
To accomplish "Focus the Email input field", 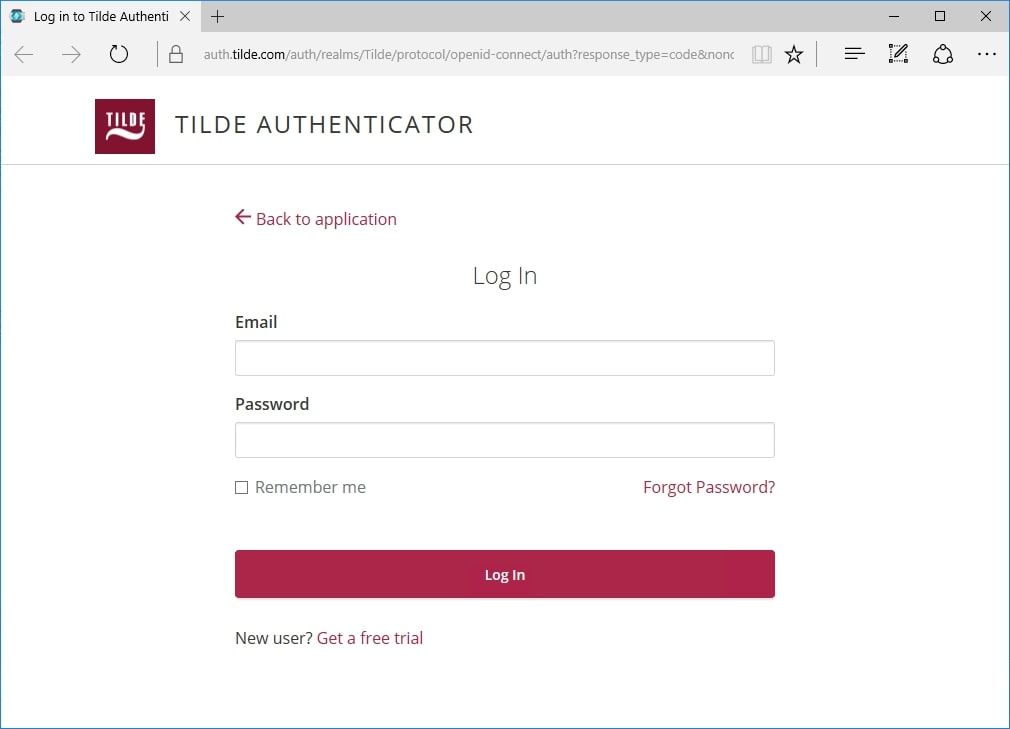I will (504, 358).
